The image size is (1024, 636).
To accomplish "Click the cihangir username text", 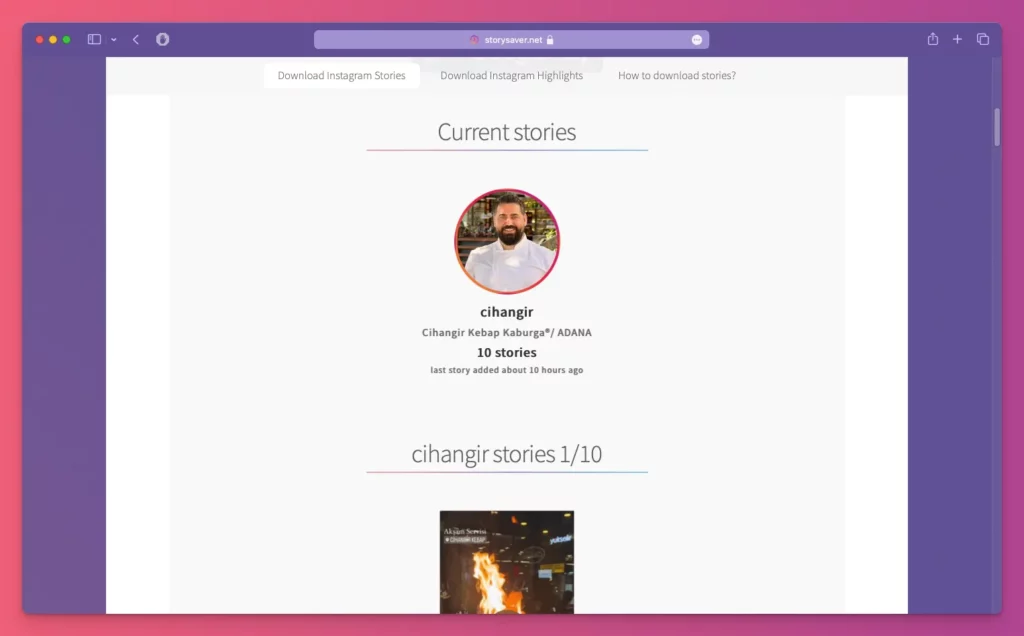I will pyautogui.click(x=507, y=312).
